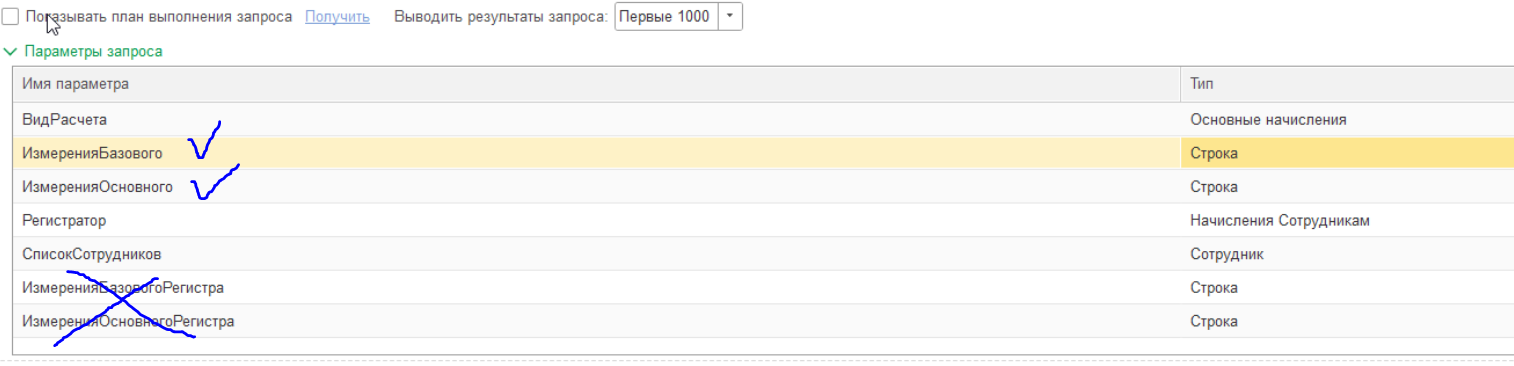Click the Сотрудник type cell
Viewport: 1514px width, 366px height.
coord(1347,254)
